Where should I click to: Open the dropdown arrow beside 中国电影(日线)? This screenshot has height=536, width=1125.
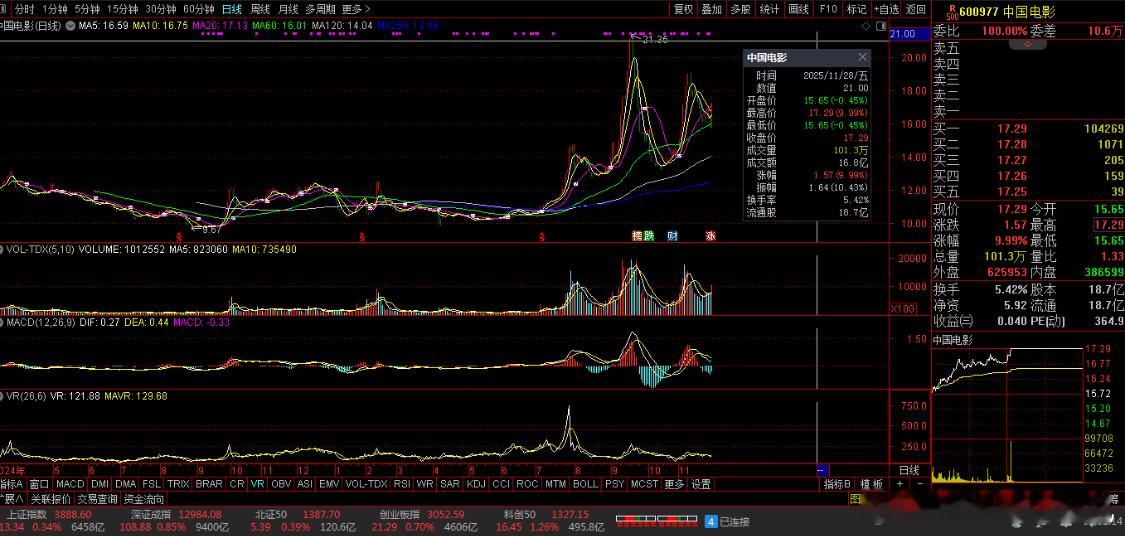pyautogui.click(x=70, y=25)
